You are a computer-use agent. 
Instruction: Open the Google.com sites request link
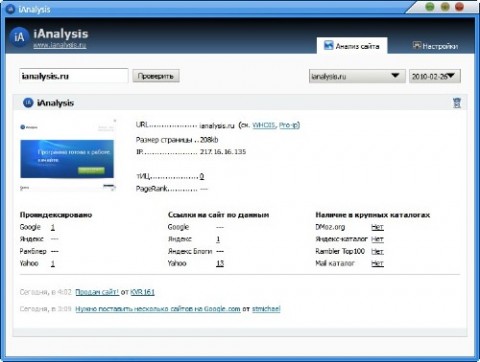[x=158, y=309]
